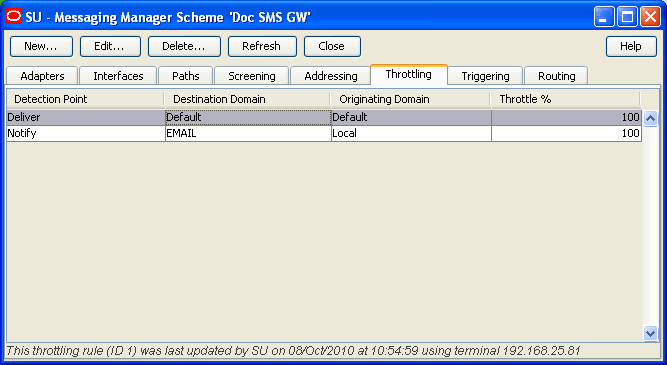Sort by Destination Domain column header

(247, 99)
